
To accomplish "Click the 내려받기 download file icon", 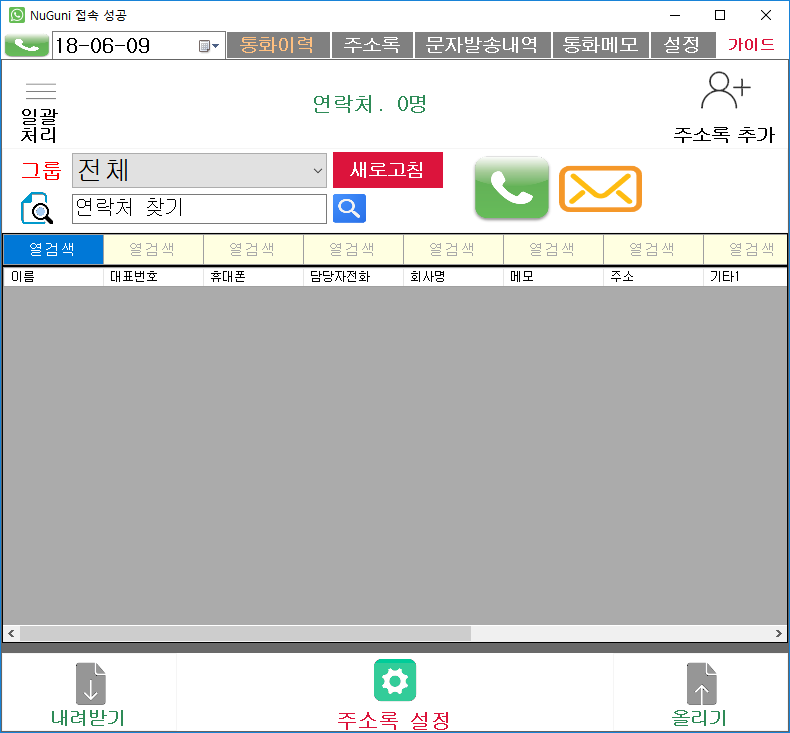I will tap(91, 684).
